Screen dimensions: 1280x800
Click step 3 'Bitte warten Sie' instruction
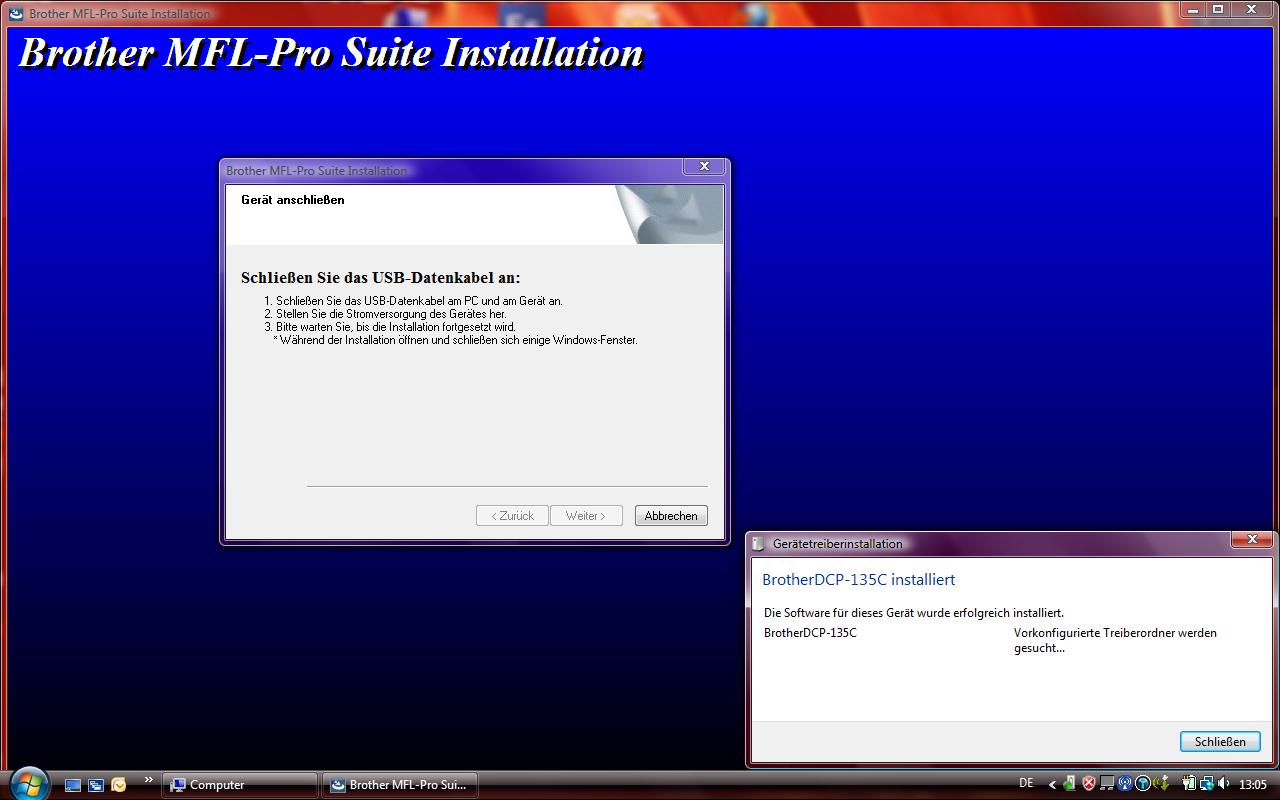tap(390, 327)
